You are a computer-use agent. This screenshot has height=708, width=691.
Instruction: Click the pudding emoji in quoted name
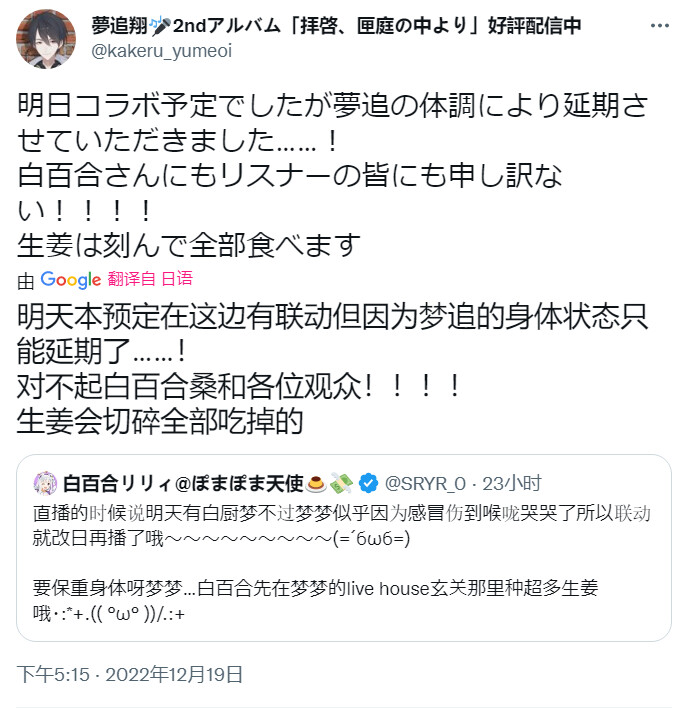pyautogui.click(x=316, y=484)
